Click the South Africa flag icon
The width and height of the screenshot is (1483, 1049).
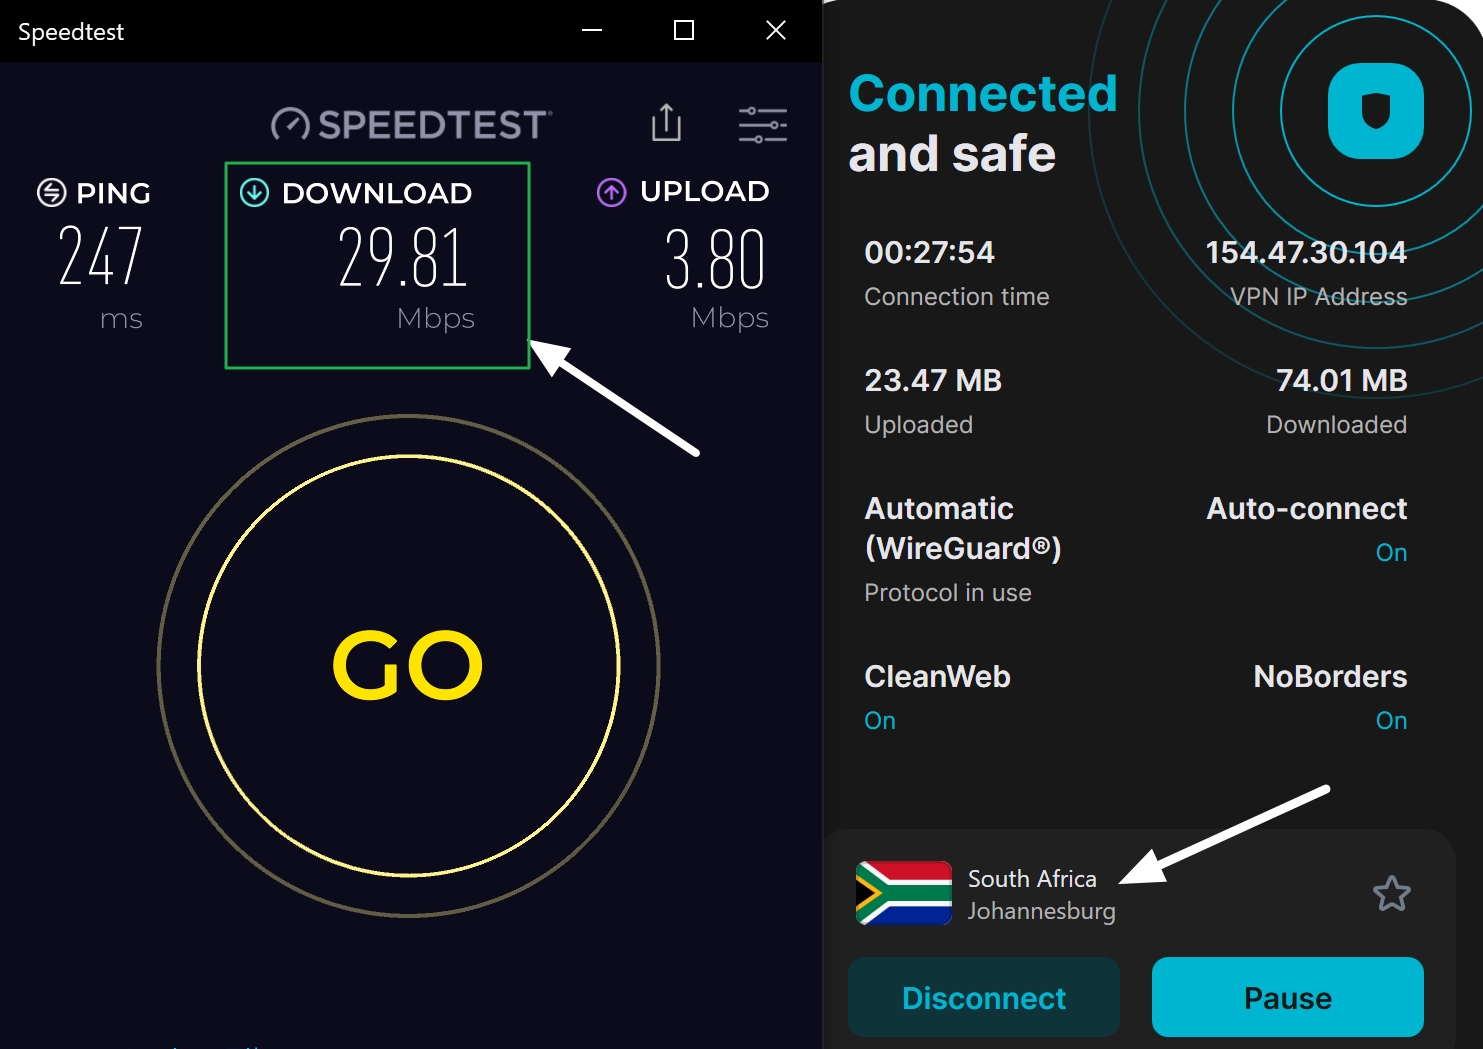click(x=903, y=893)
